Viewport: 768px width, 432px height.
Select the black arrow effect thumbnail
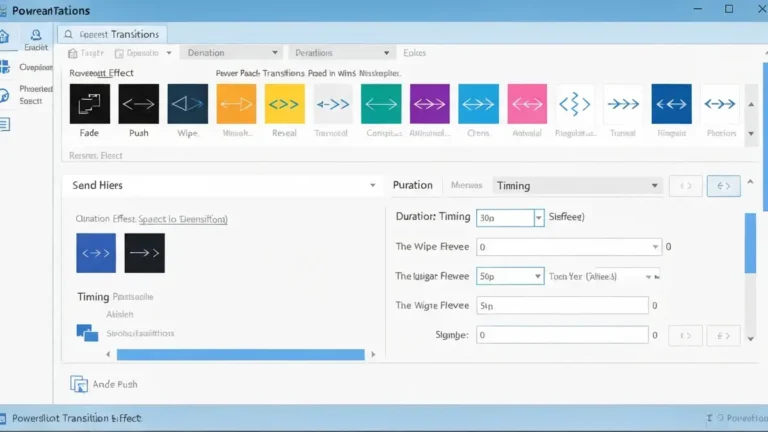(x=144, y=253)
